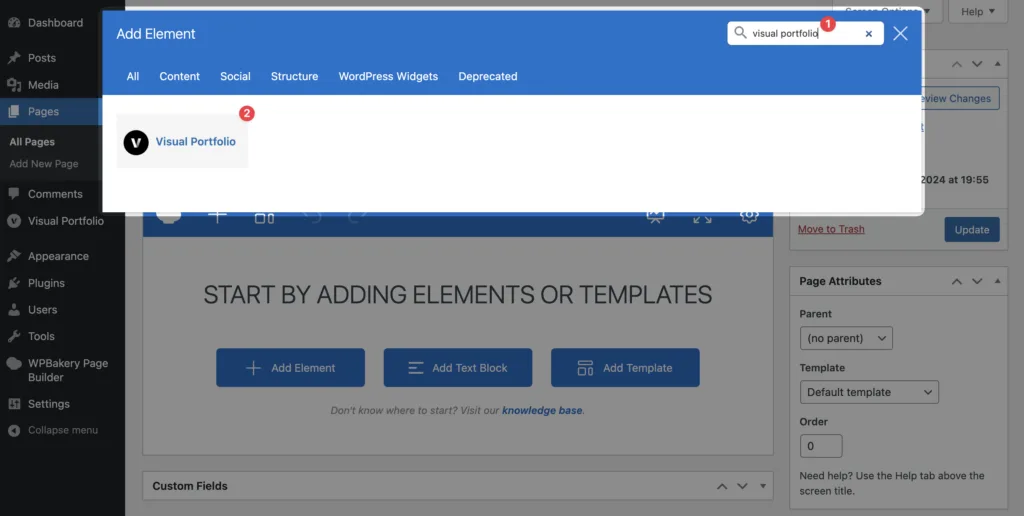1024x516 pixels.
Task: Focus the element search field
Action: [805, 33]
